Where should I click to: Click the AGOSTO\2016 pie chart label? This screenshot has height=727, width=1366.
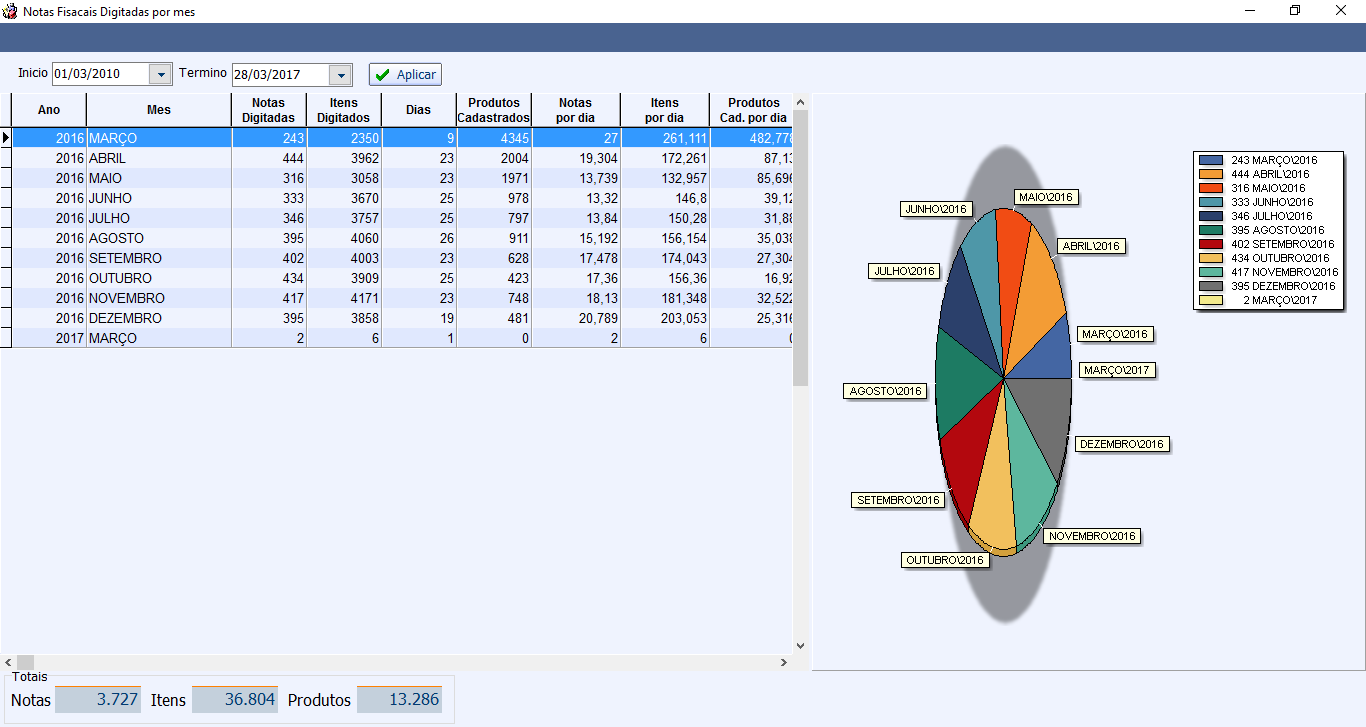[885, 391]
